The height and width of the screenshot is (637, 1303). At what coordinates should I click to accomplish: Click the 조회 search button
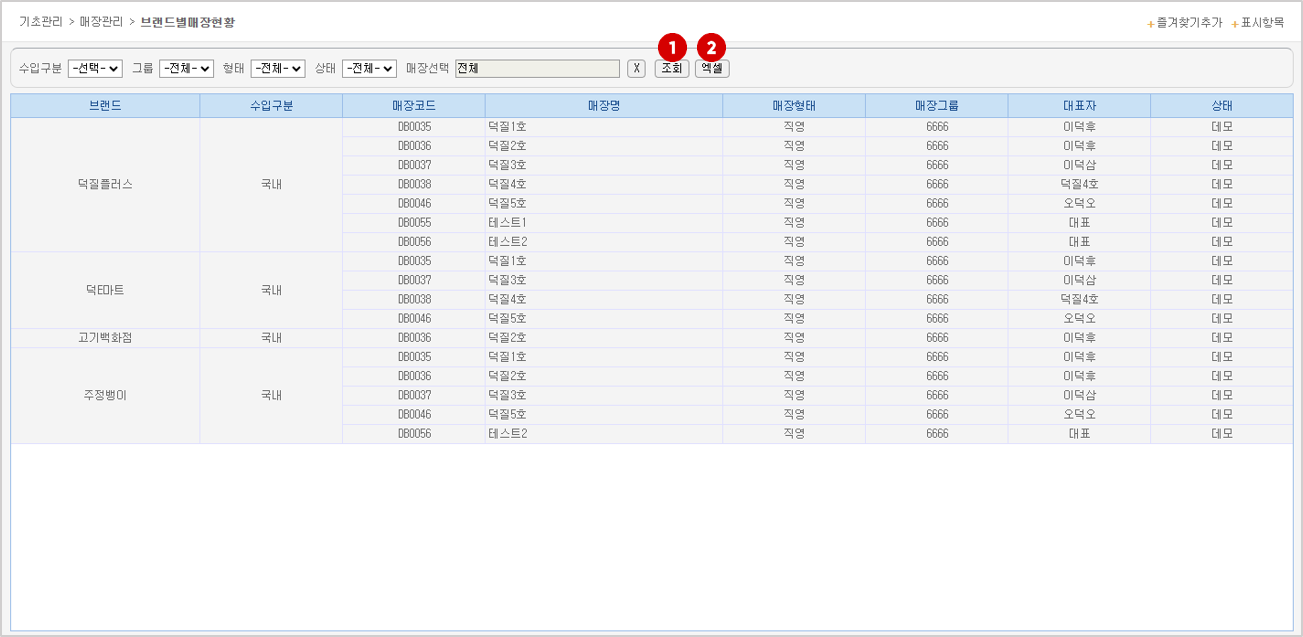point(671,69)
